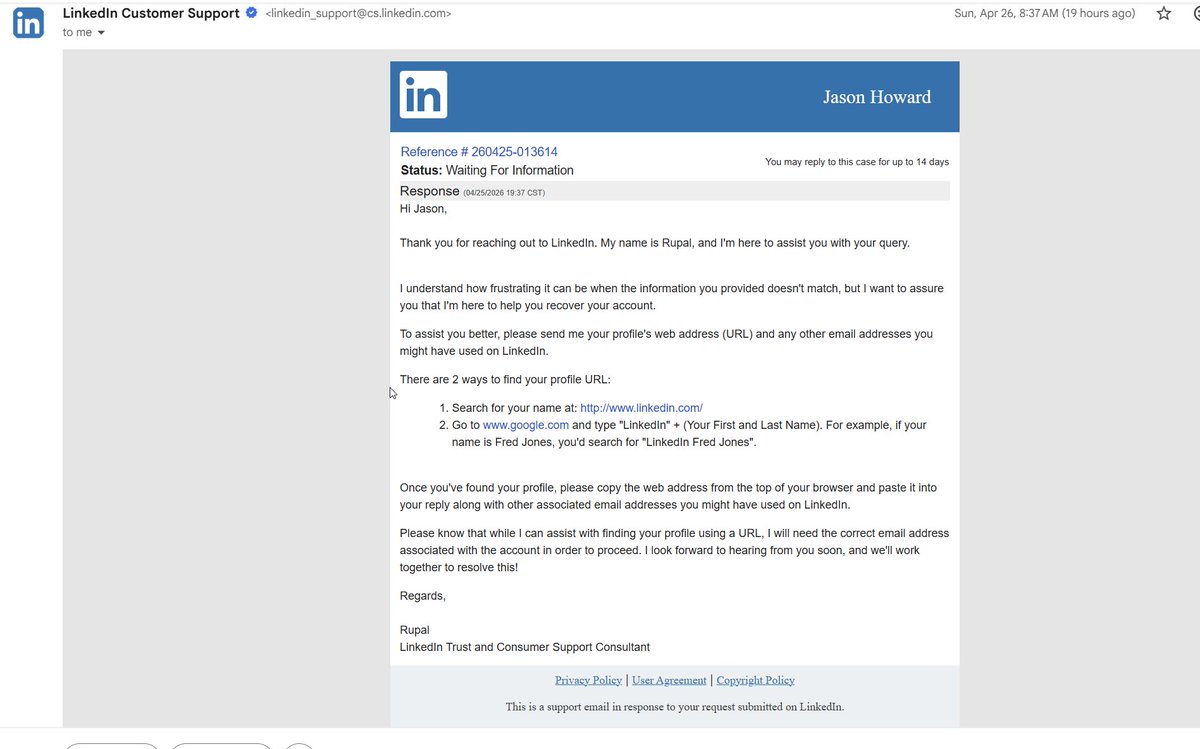1200x749 pixels.
Task: Click the LinkedIn sender avatar icon
Action: (x=27, y=22)
